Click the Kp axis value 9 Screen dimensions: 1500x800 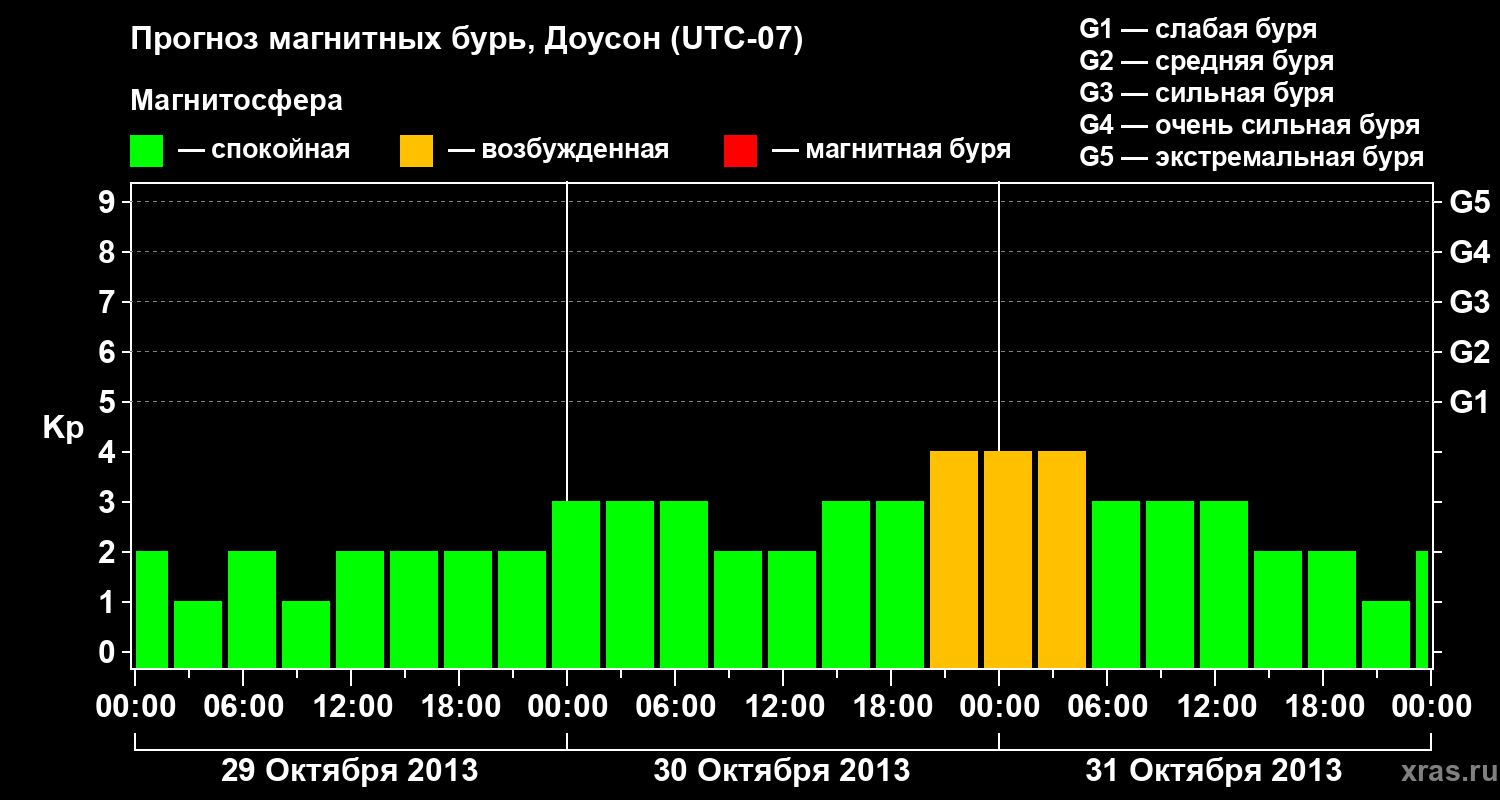click(x=109, y=202)
